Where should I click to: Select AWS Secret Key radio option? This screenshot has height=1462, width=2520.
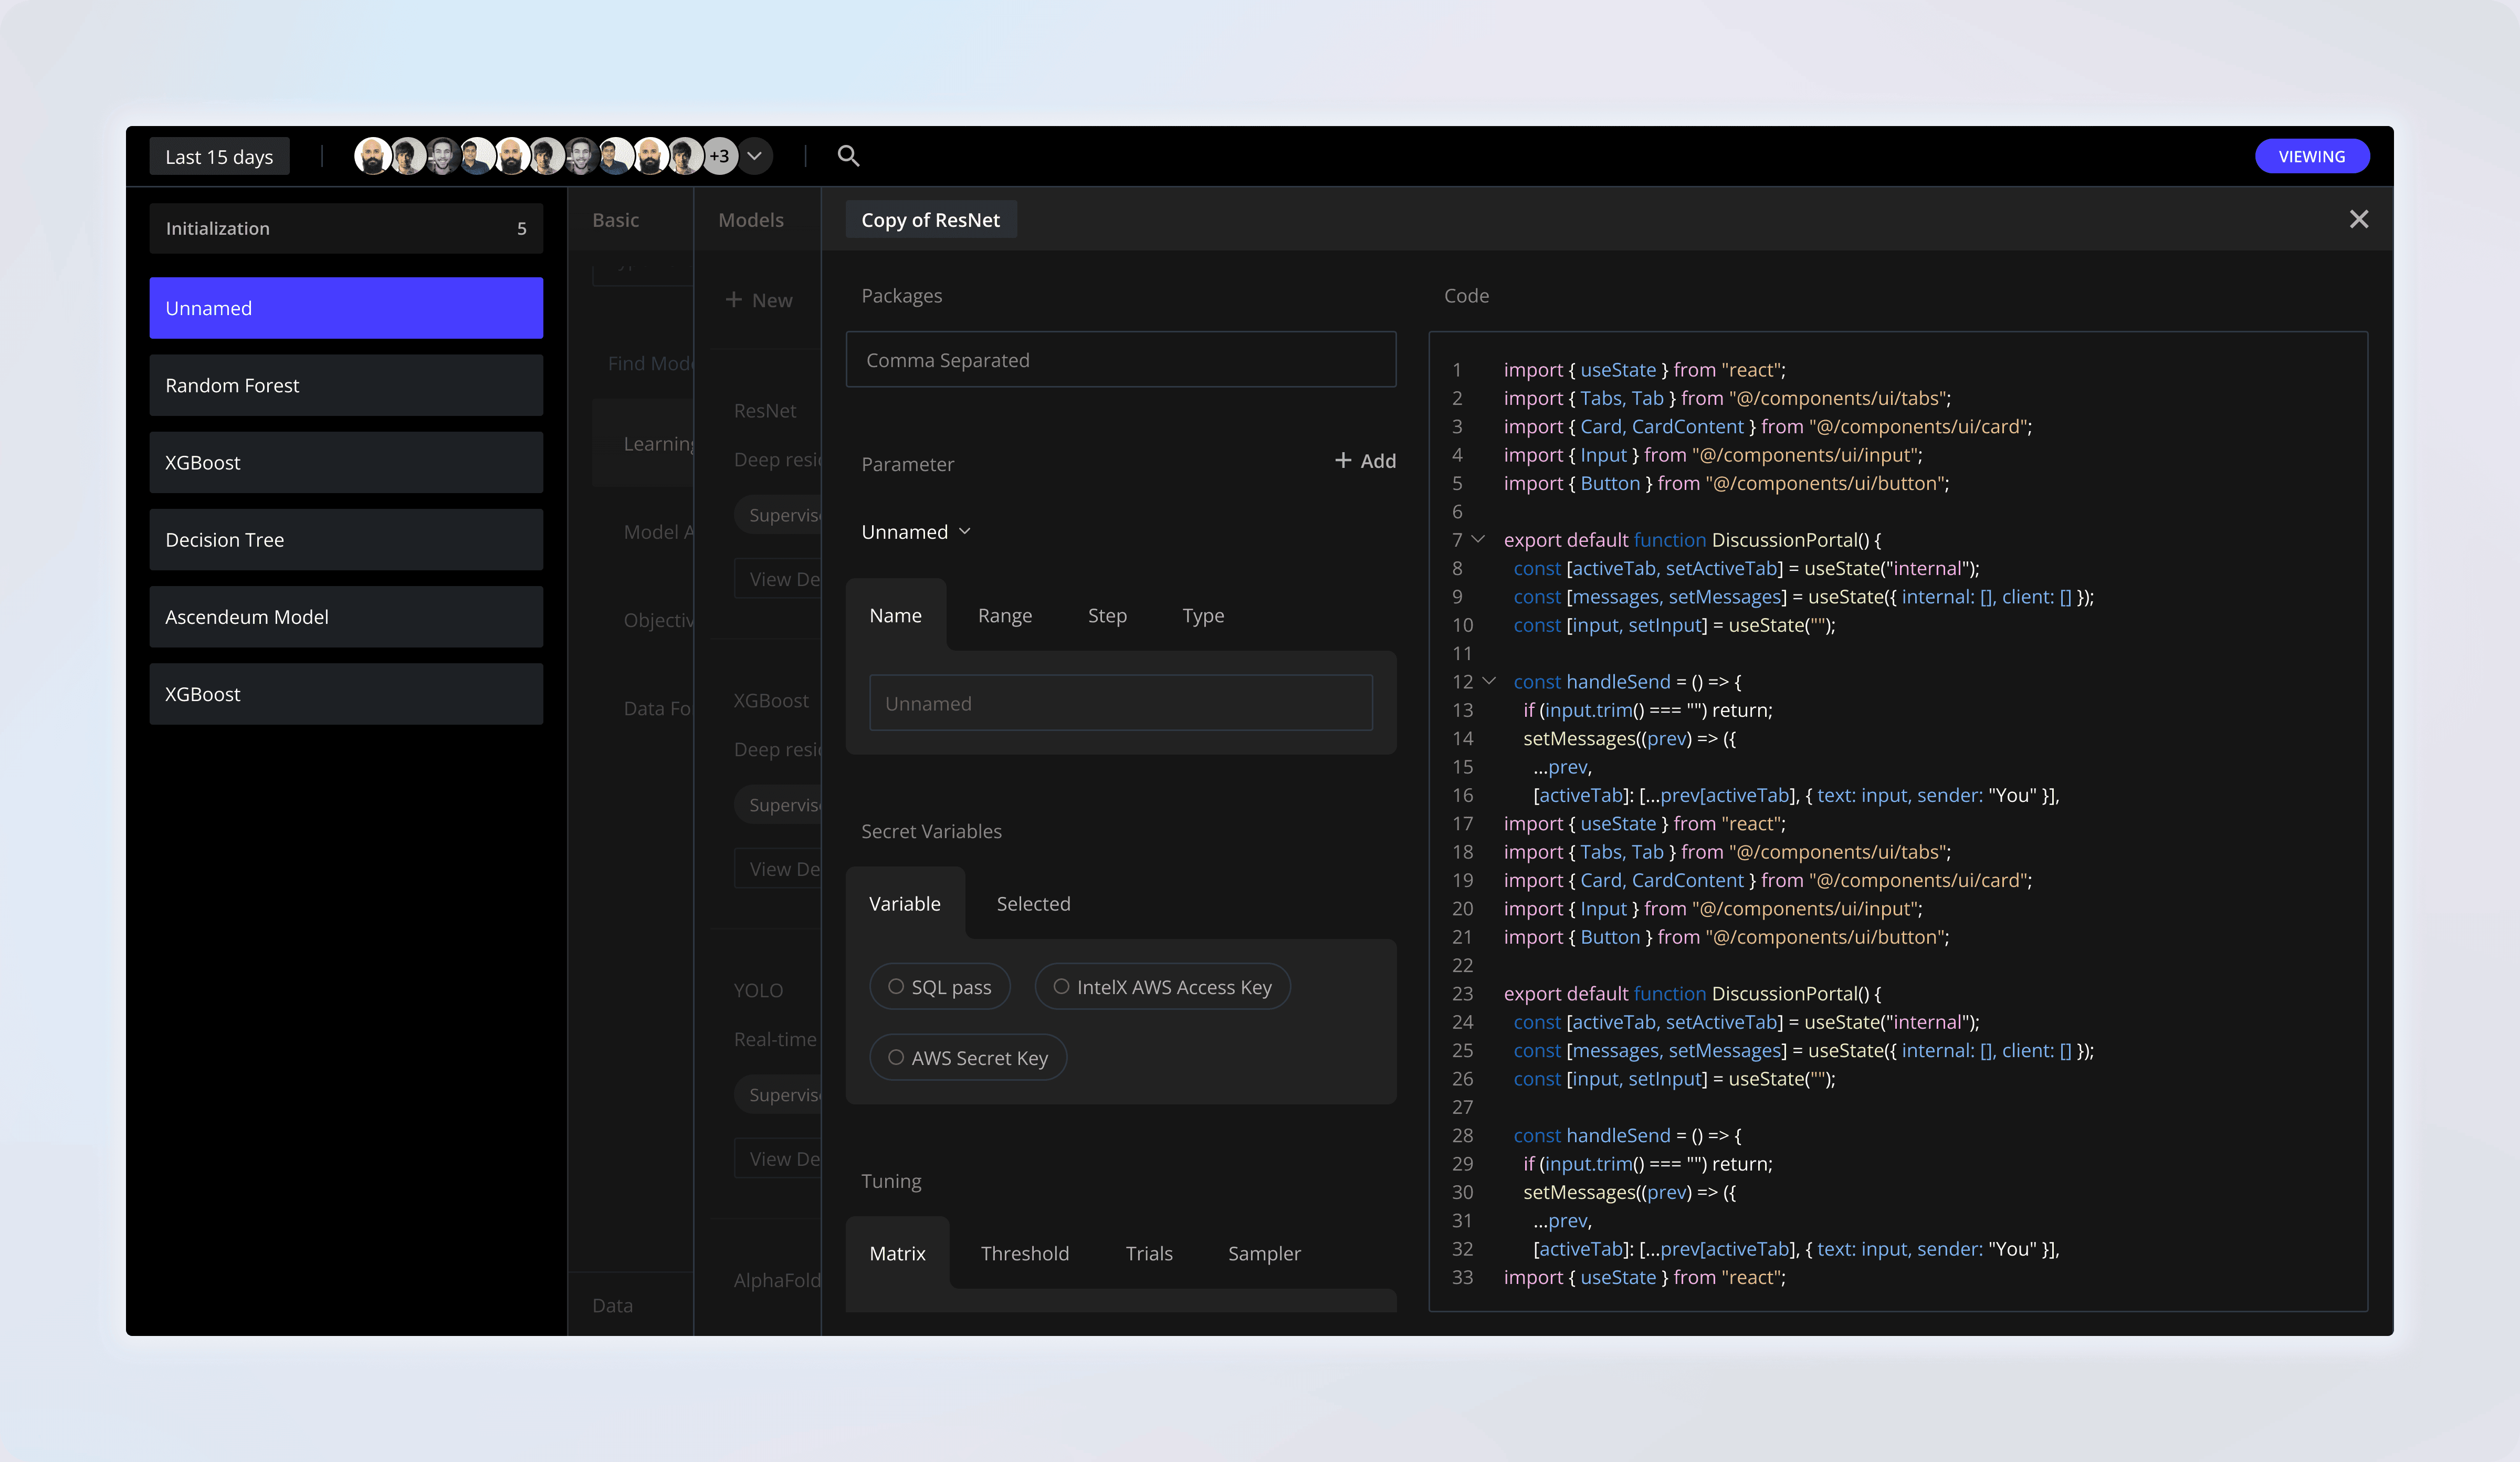896,1057
